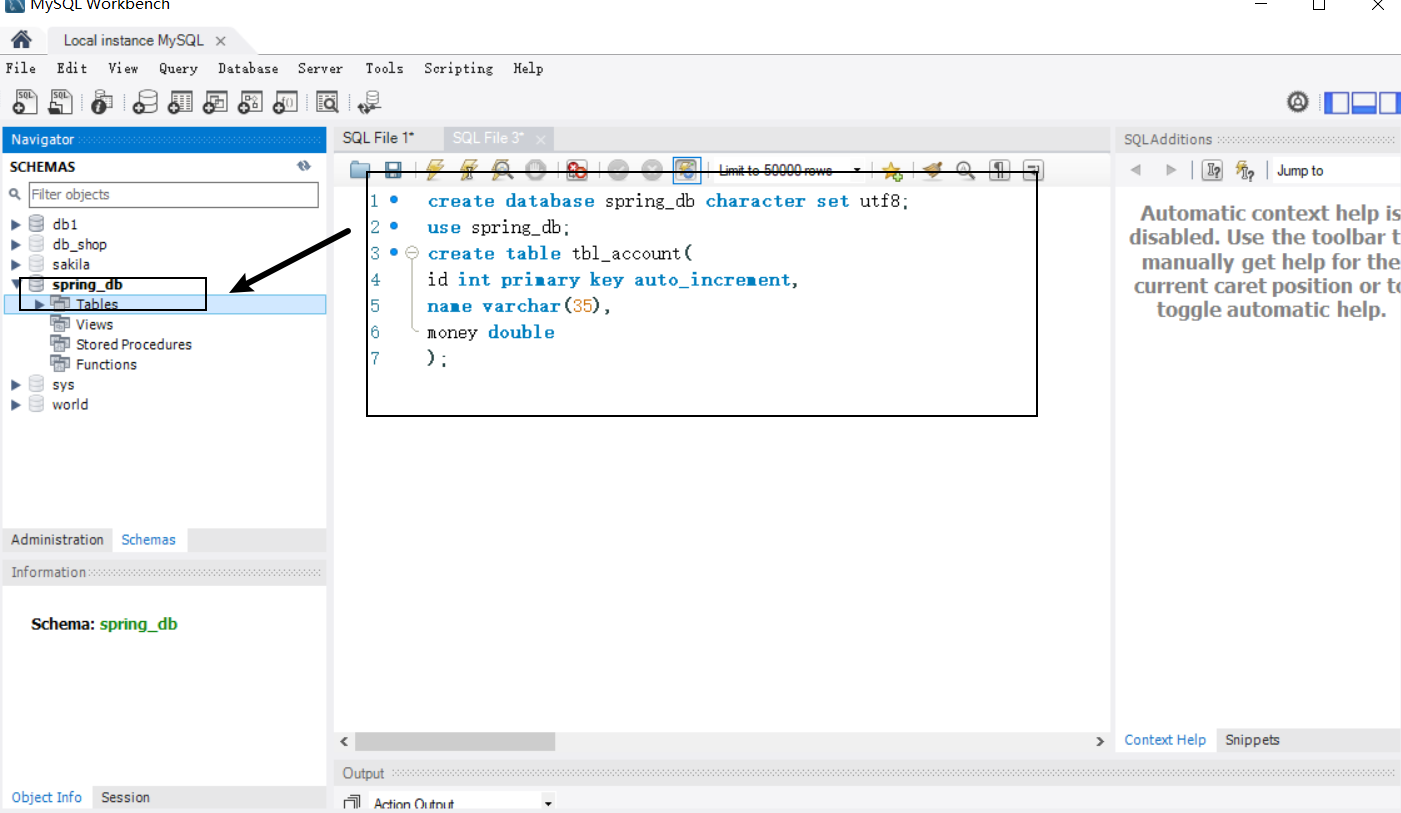The height and width of the screenshot is (813, 1401).
Task: Toggle automatic context help
Action: pos(1245,170)
